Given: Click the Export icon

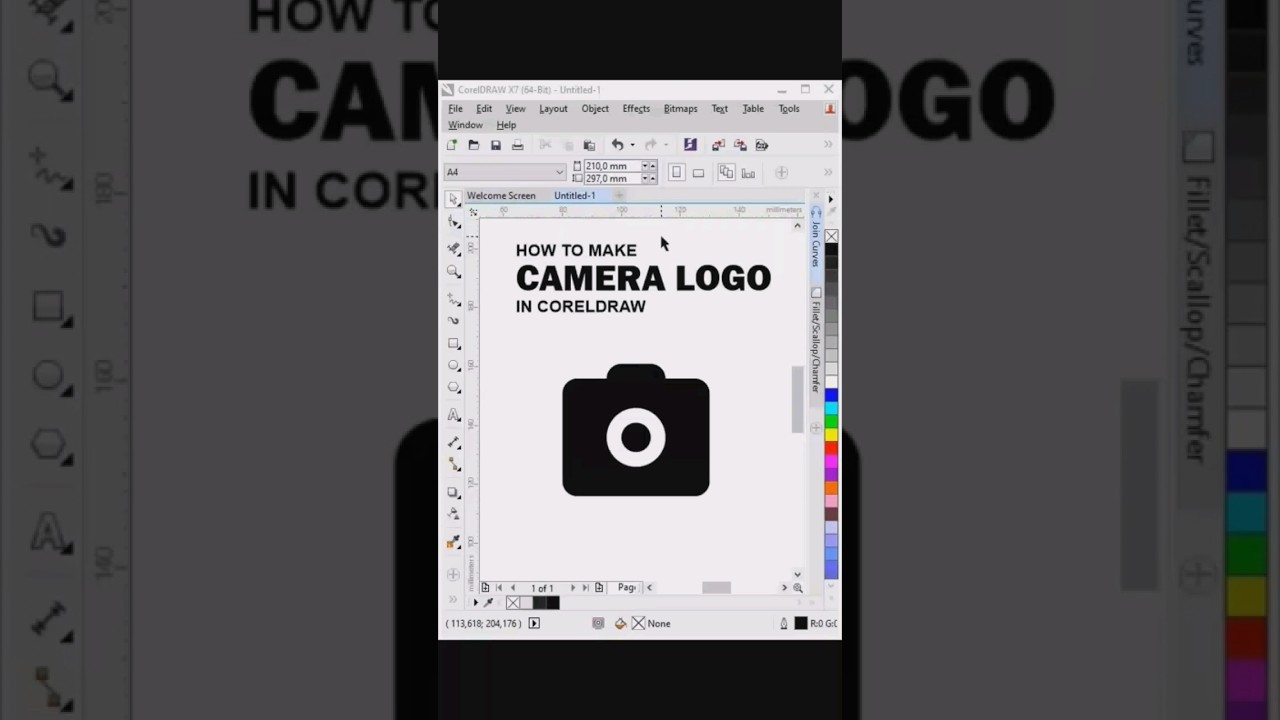Looking at the screenshot, I should pyautogui.click(x=740, y=145).
